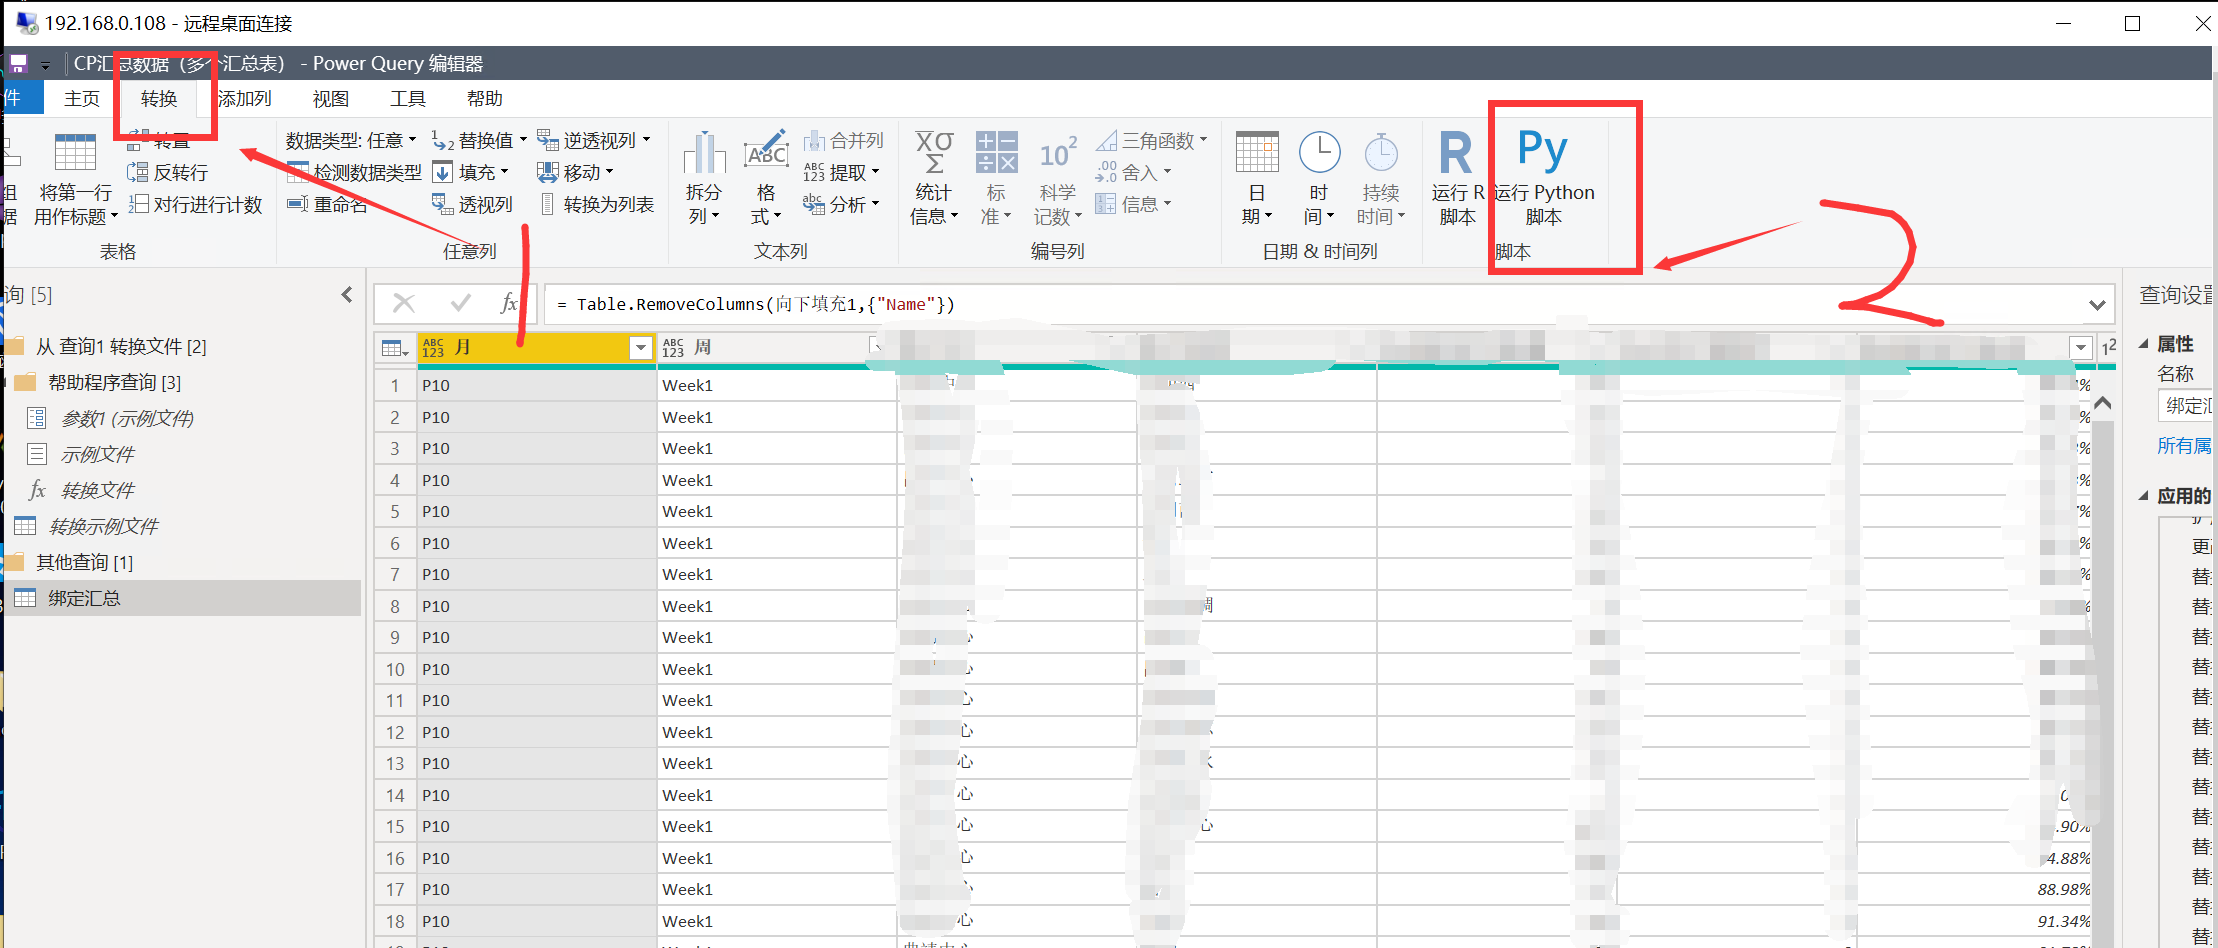The width and height of the screenshot is (2218, 948).
Task: Open the Move column dropdown
Action: coord(575,172)
